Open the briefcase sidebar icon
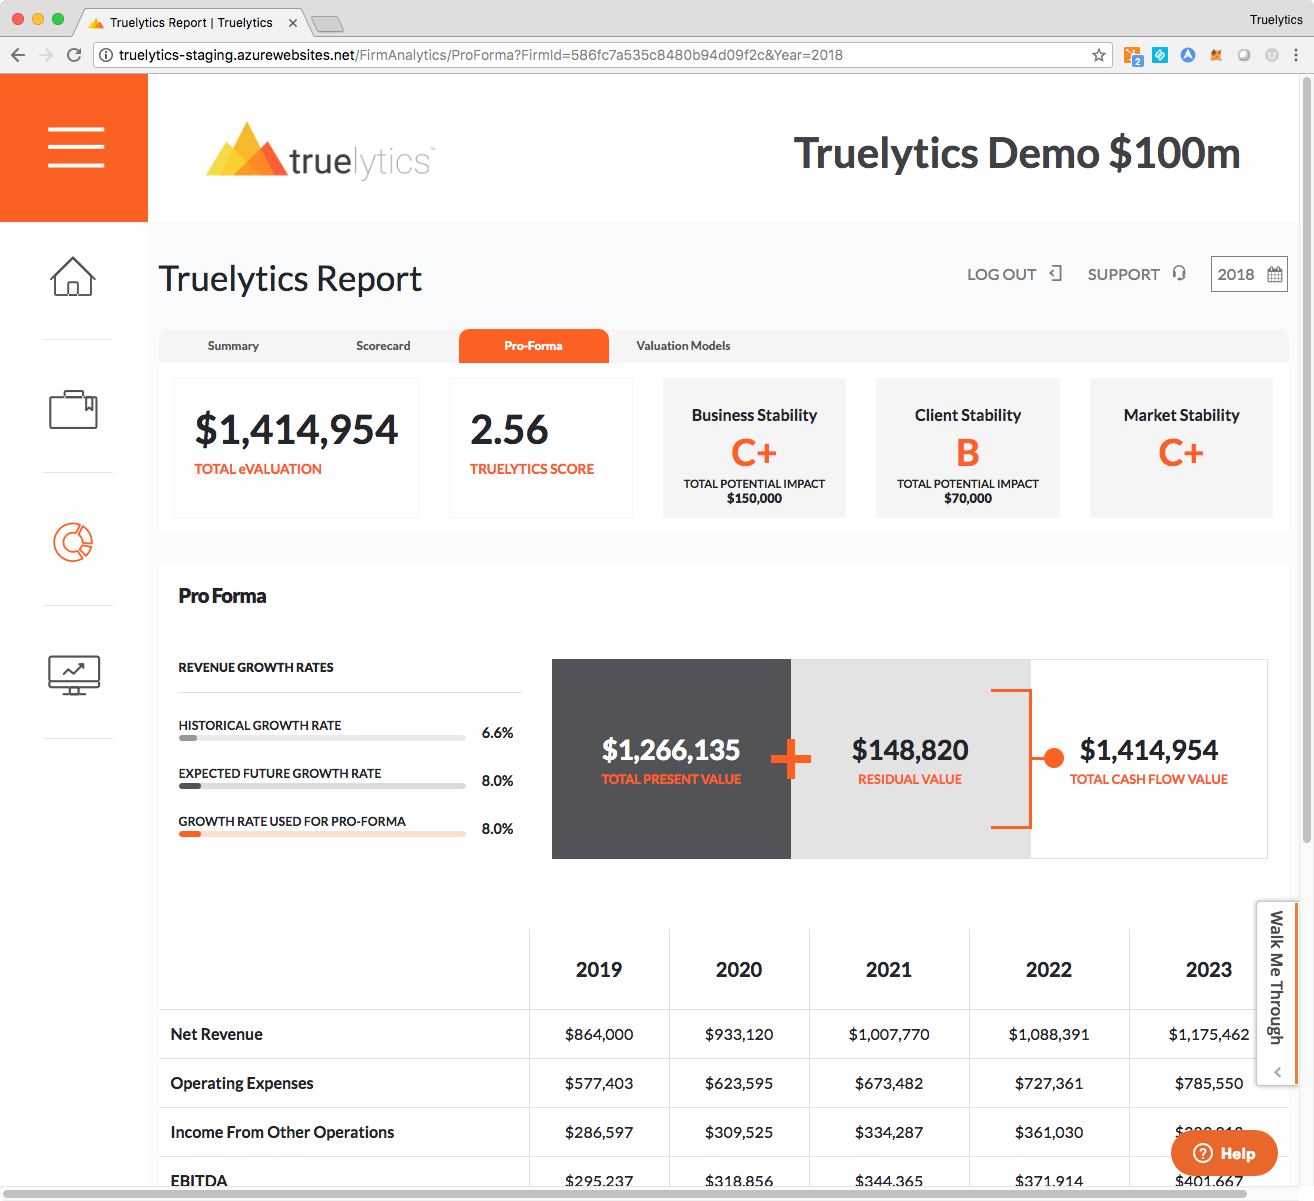Viewport: 1314px width, 1201px height. click(x=73, y=409)
